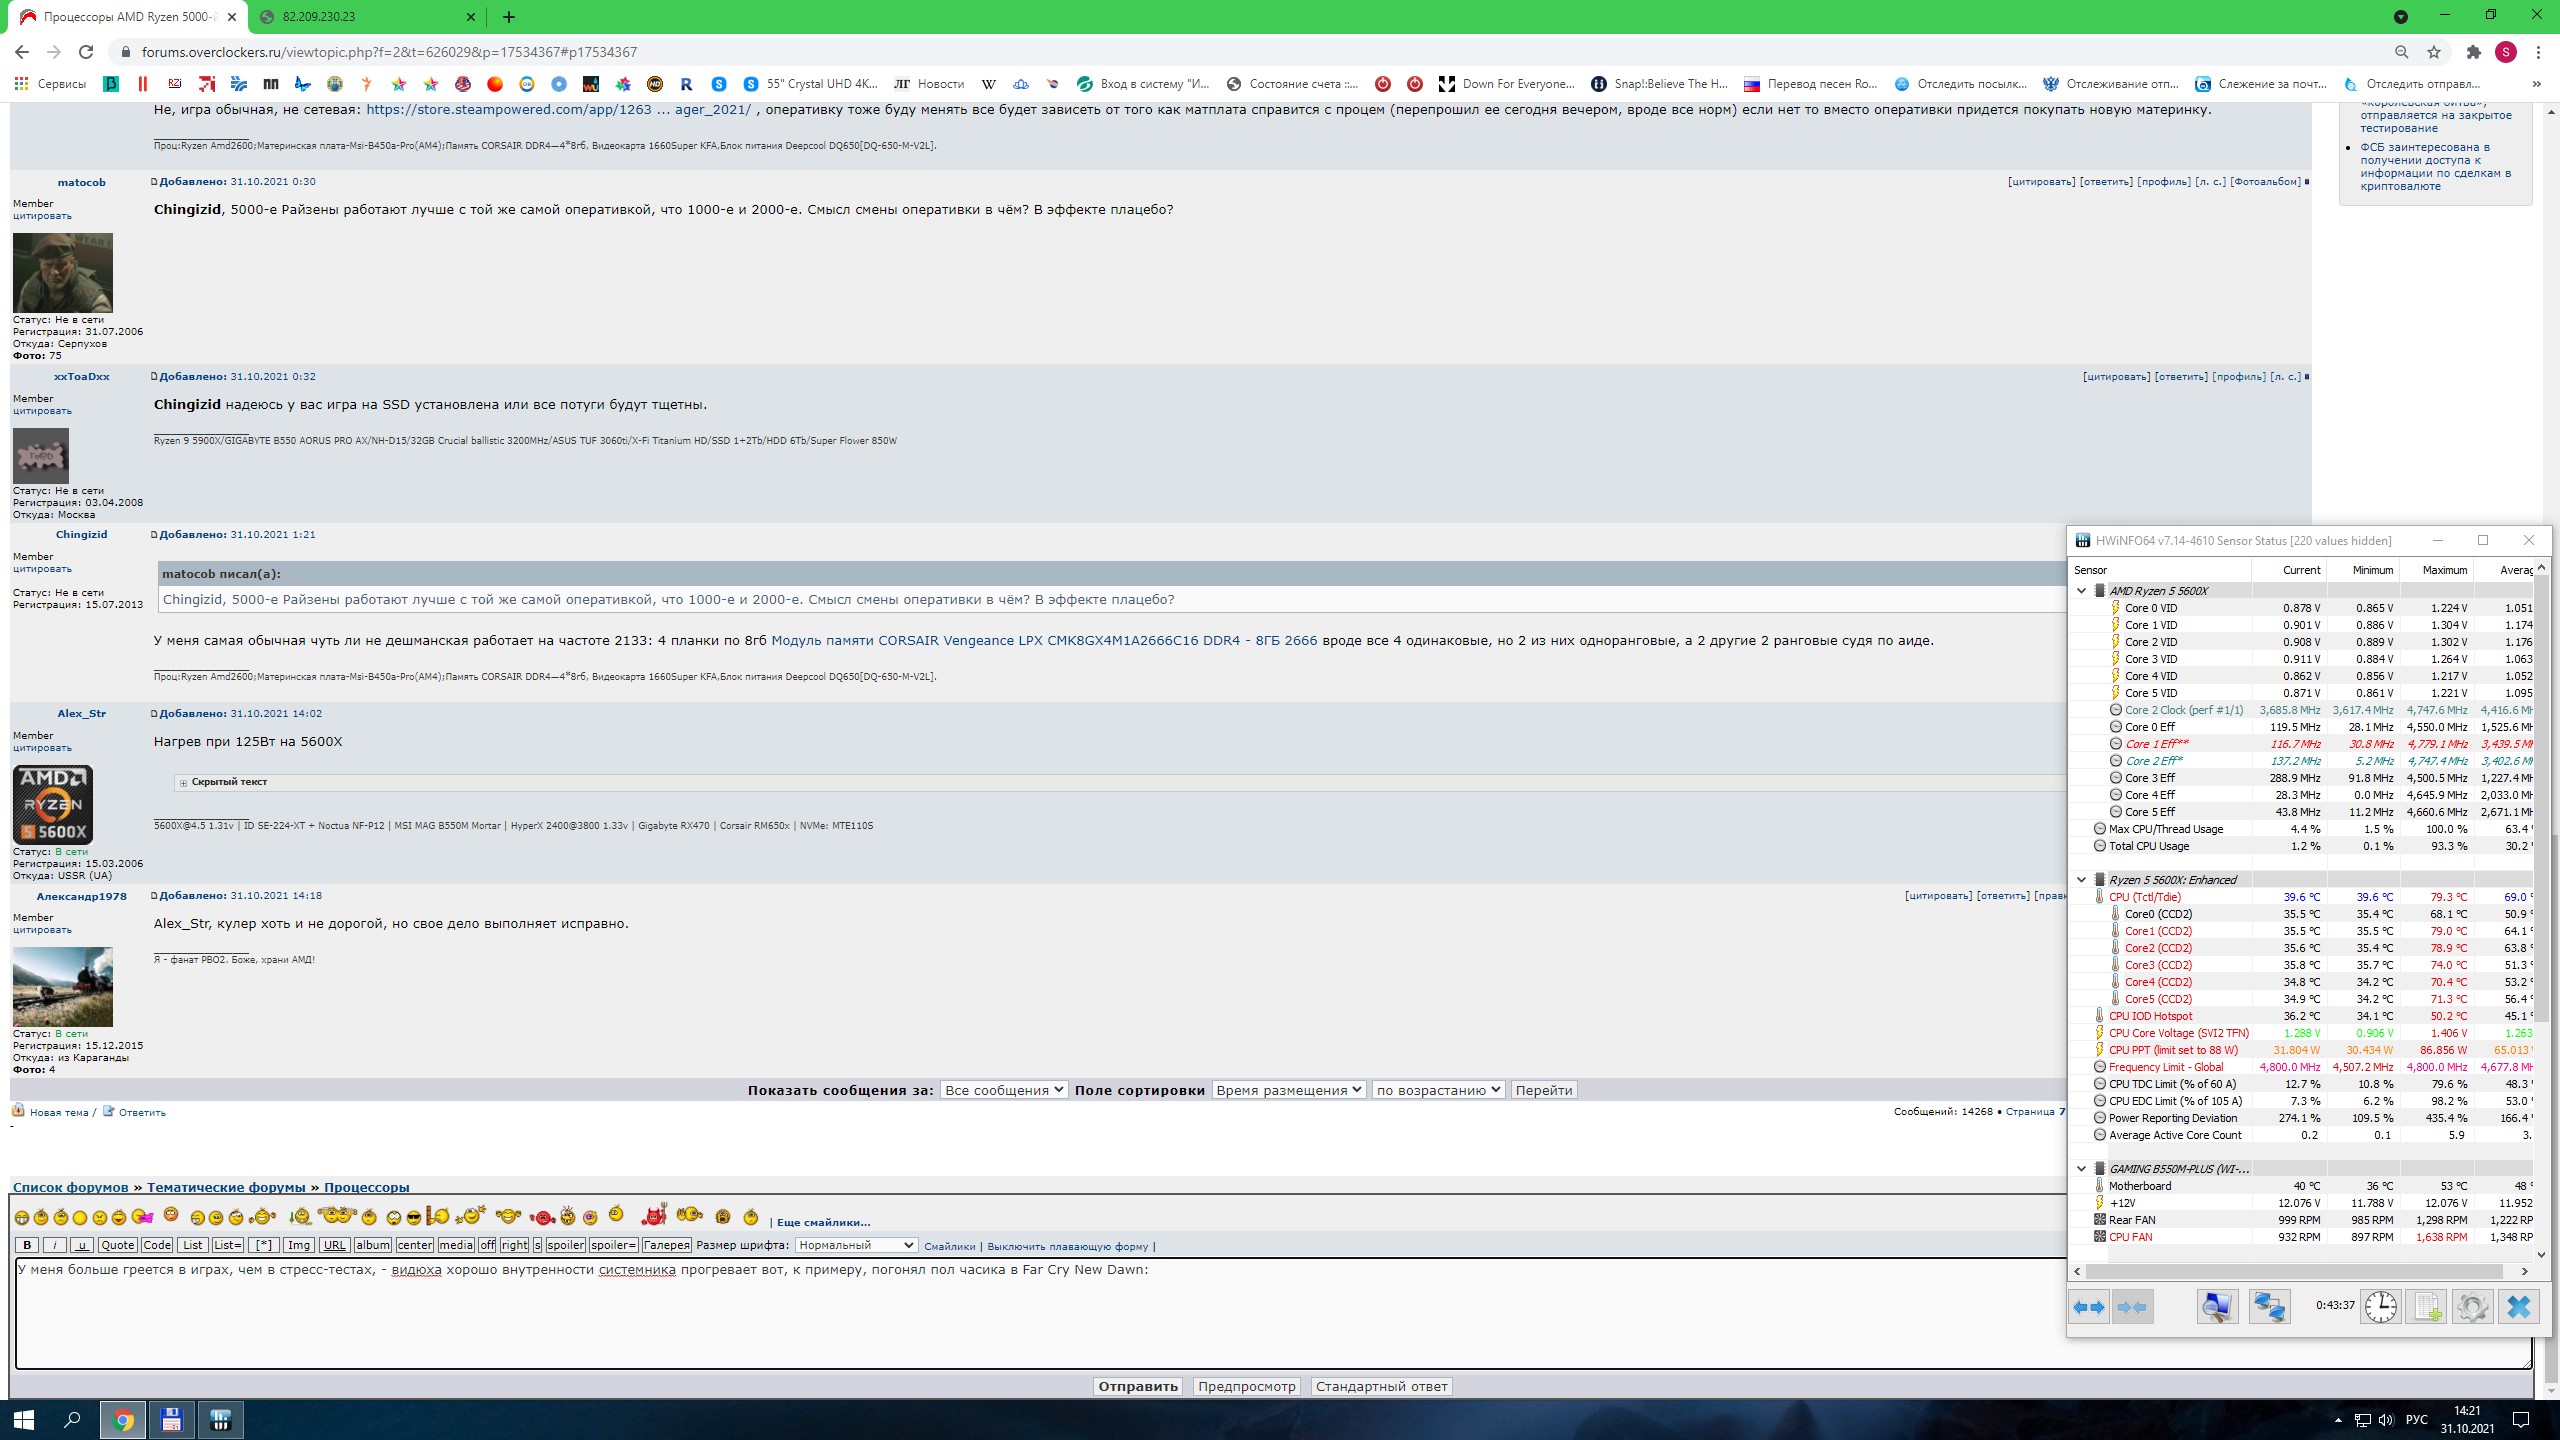Viewport: 2560px width, 1440px height.
Task: Open the font size dropdown 'Нормальный'
Action: coord(856,1246)
